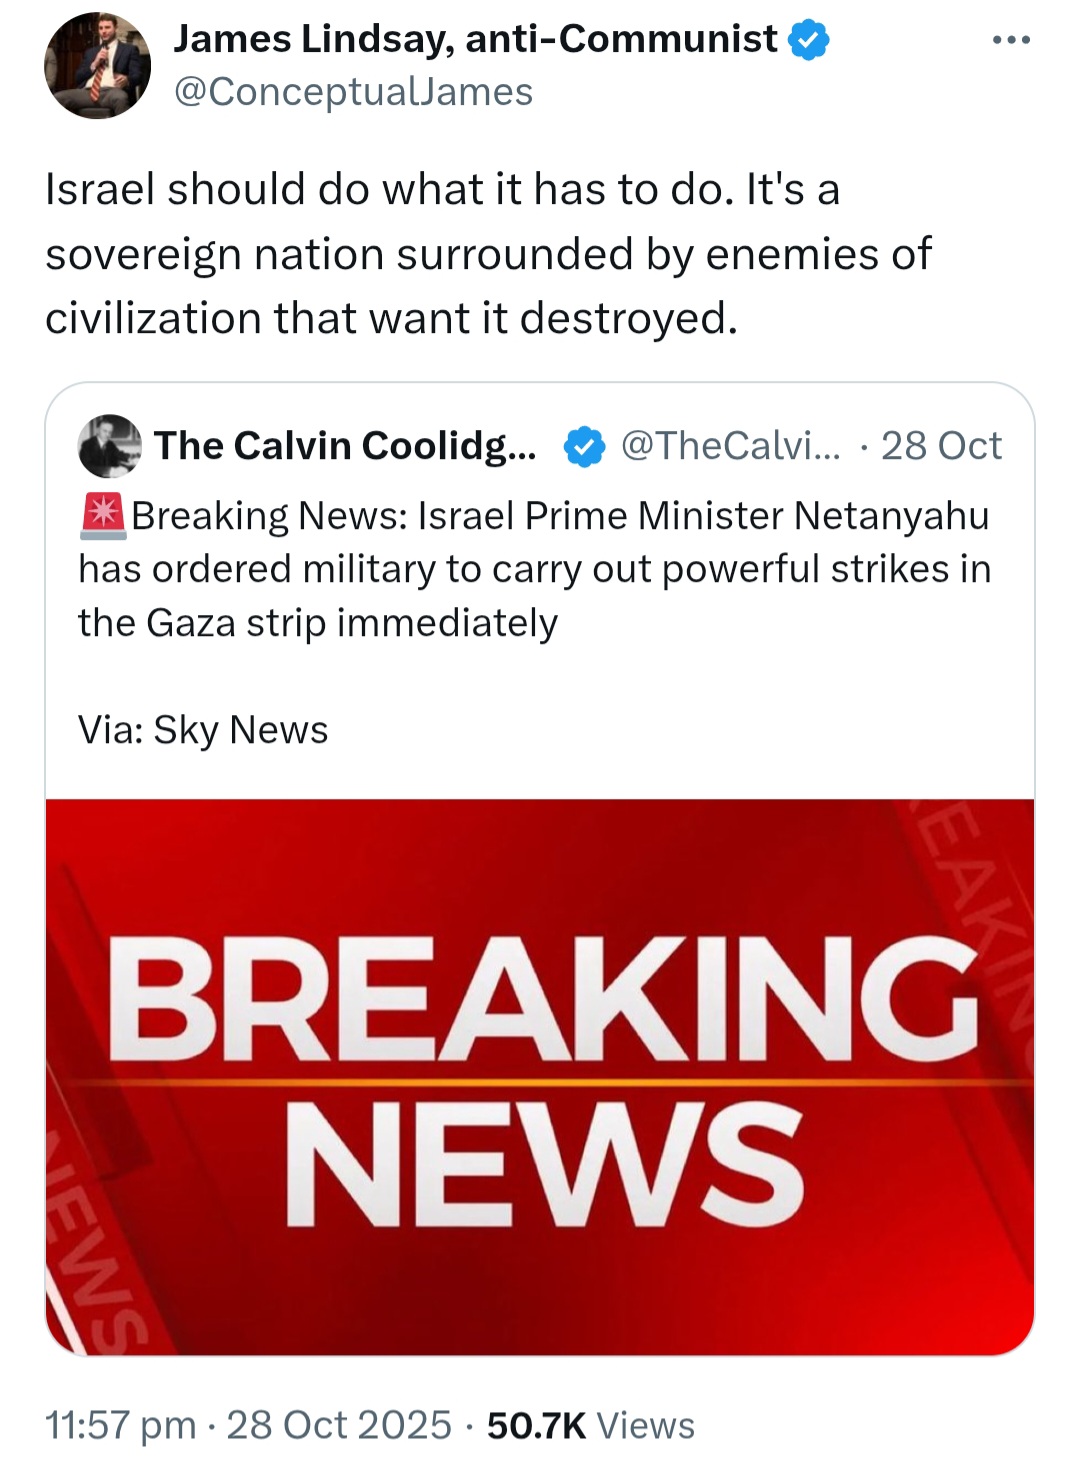
Task: Click the red siren emoji in quoted post
Action: pyautogui.click(x=102, y=514)
